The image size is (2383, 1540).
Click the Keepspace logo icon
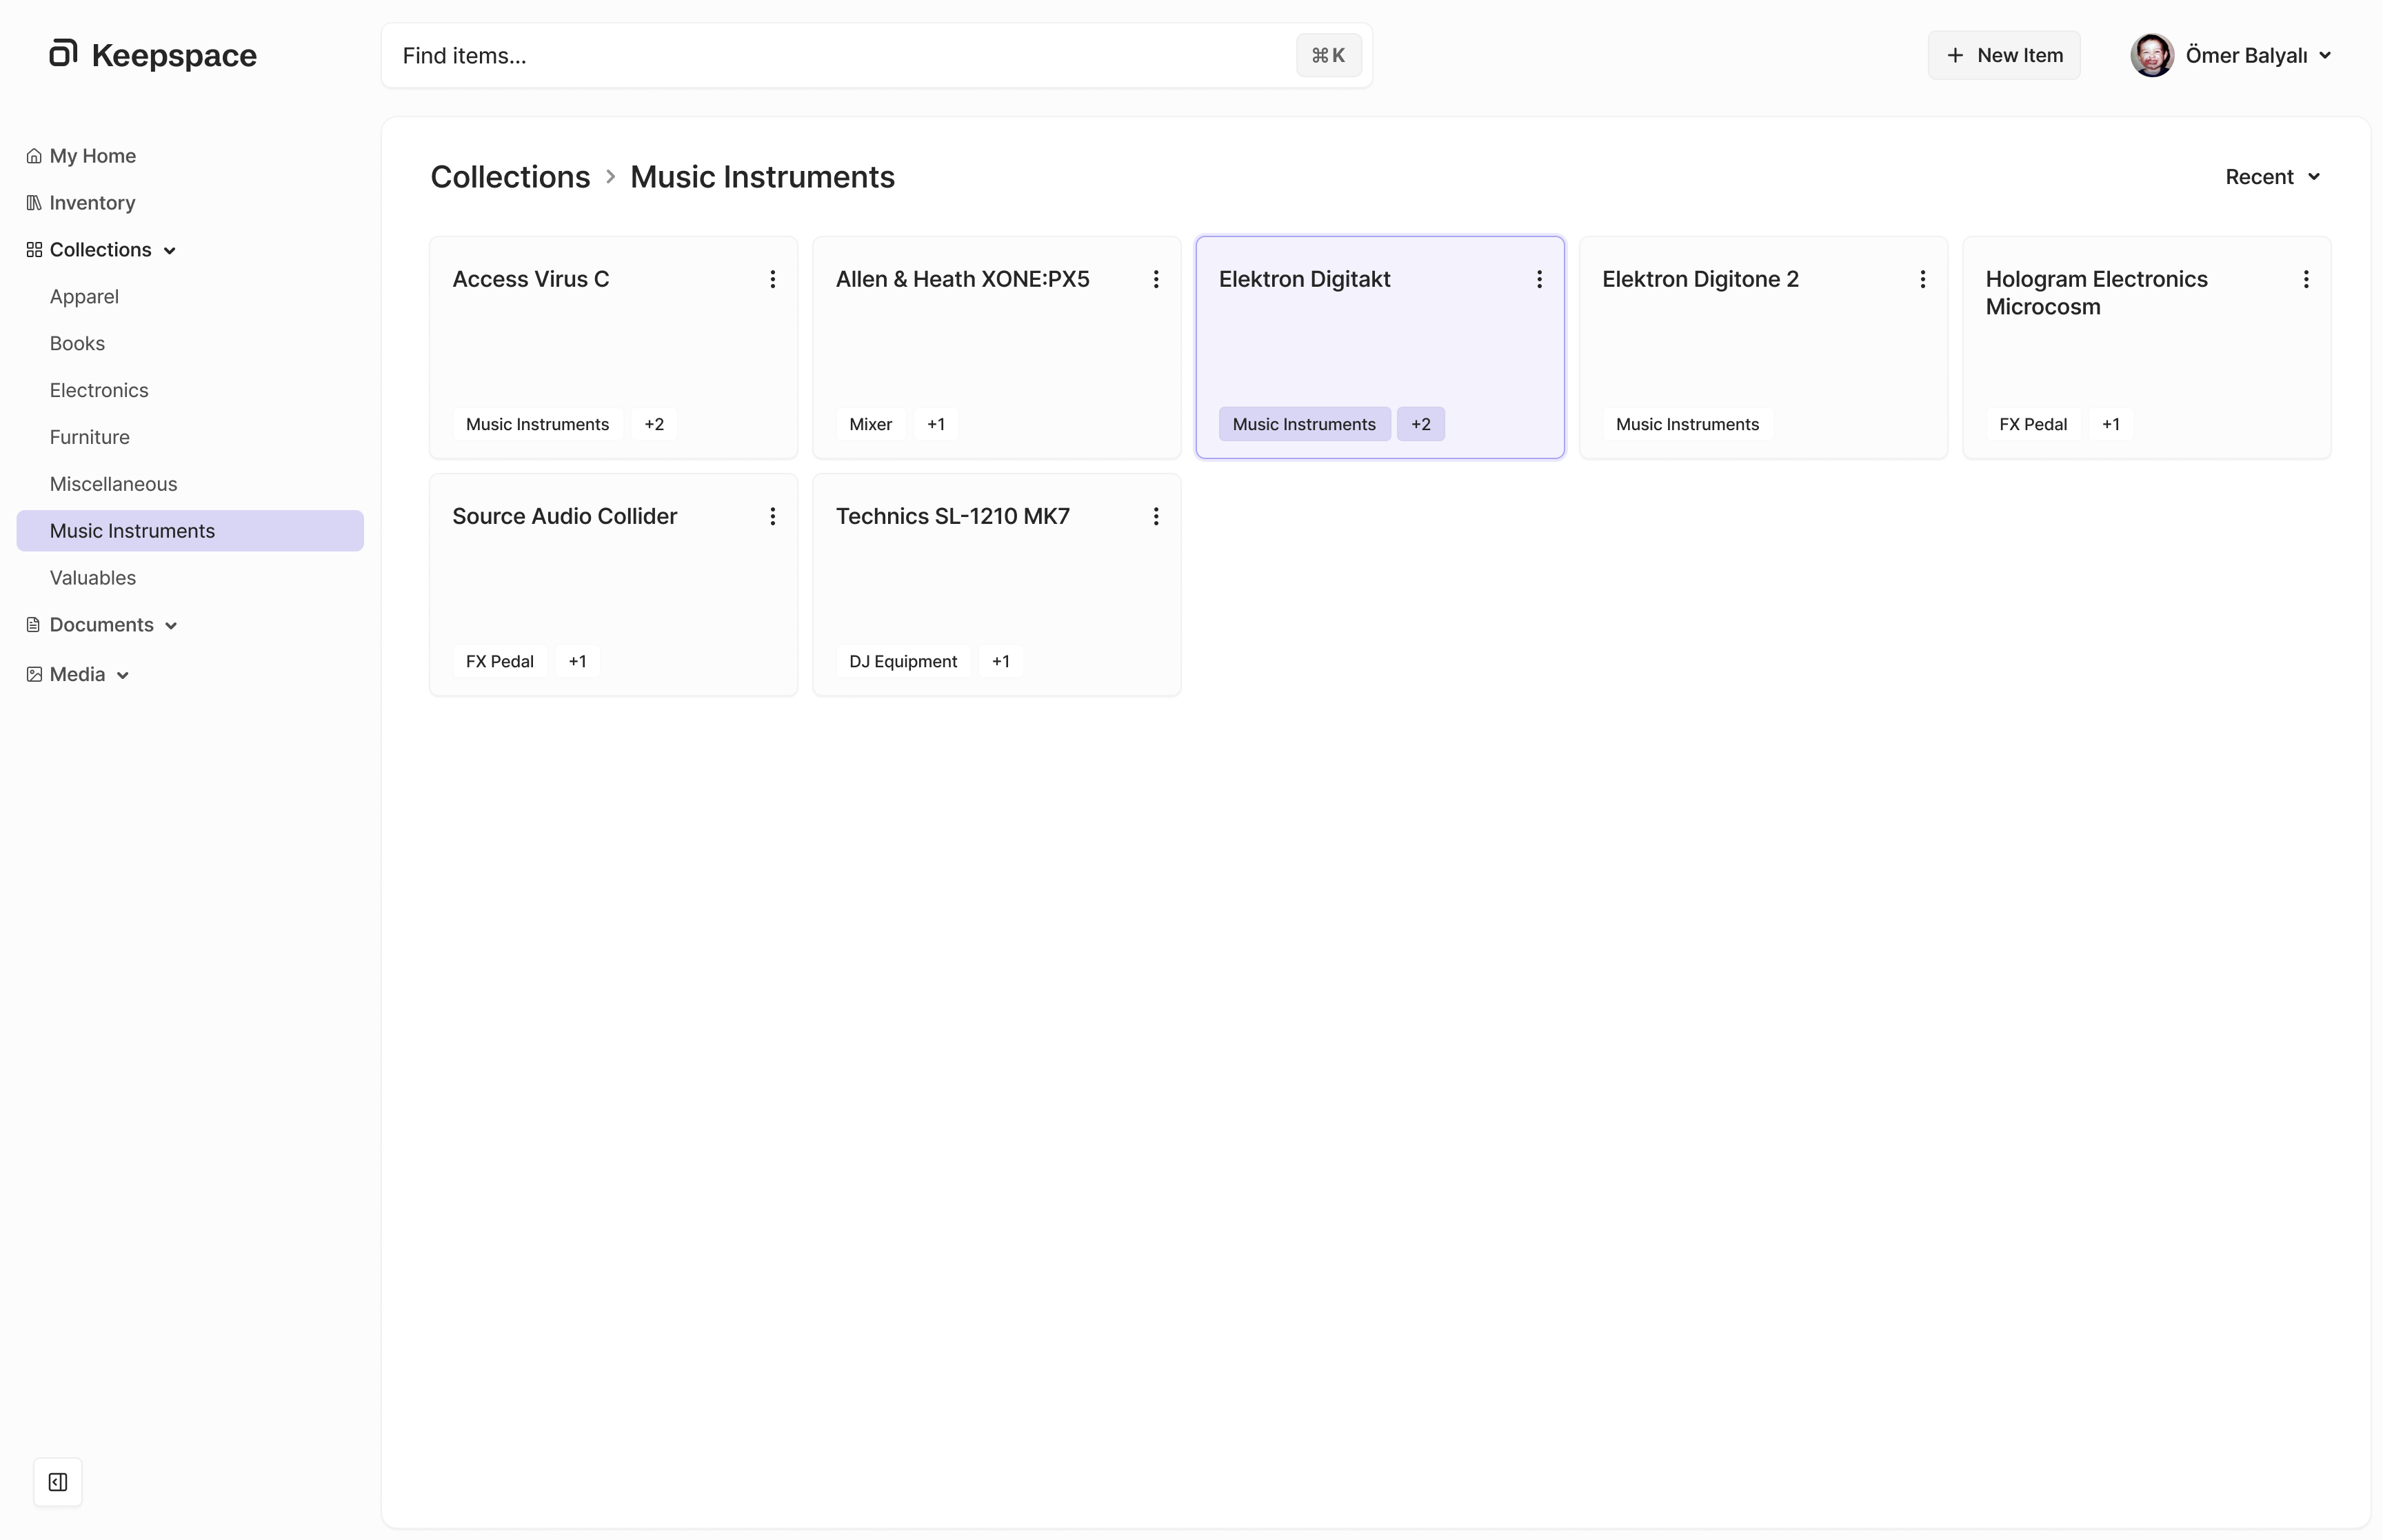[x=63, y=53]
